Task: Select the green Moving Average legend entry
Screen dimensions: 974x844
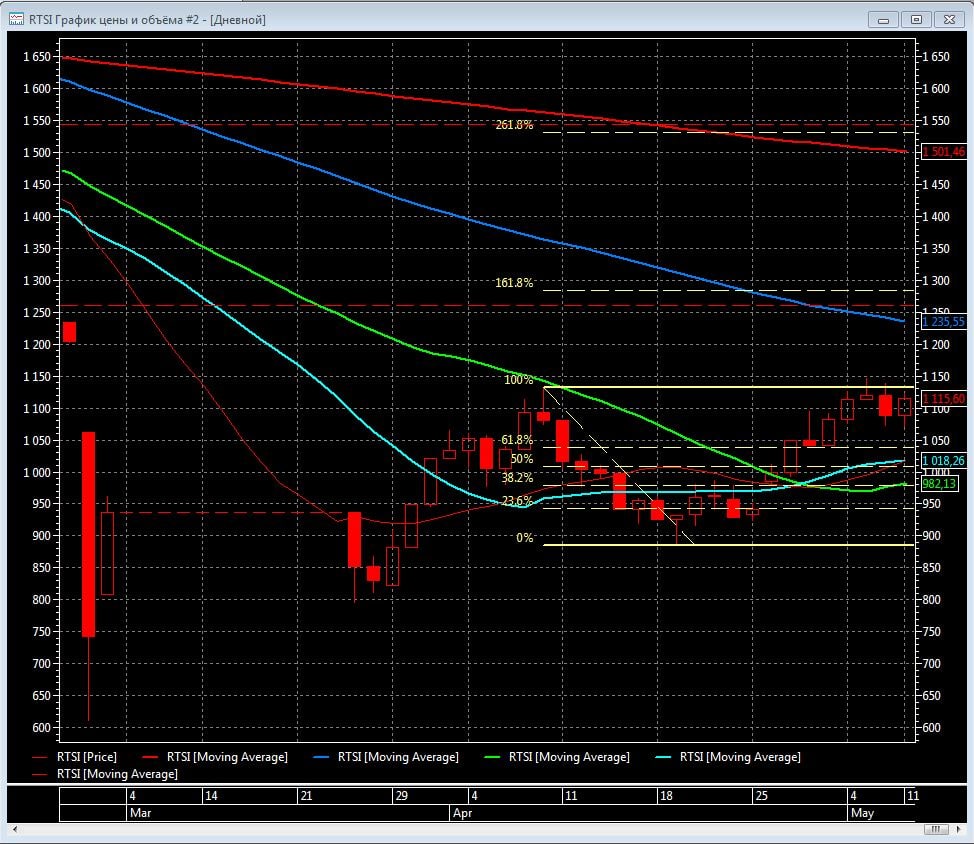Action: coord(569,757)
